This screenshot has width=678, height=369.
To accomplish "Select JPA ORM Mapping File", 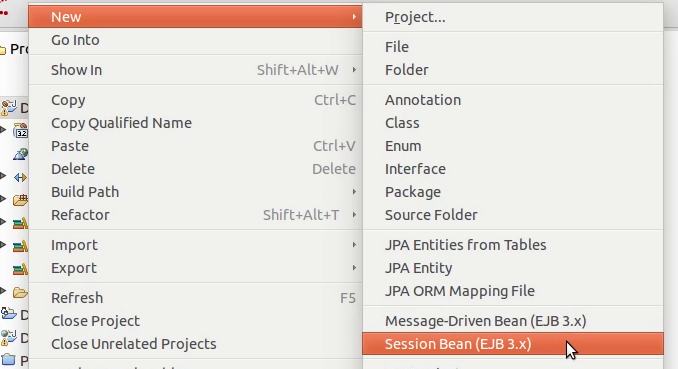I will [513, 291].
